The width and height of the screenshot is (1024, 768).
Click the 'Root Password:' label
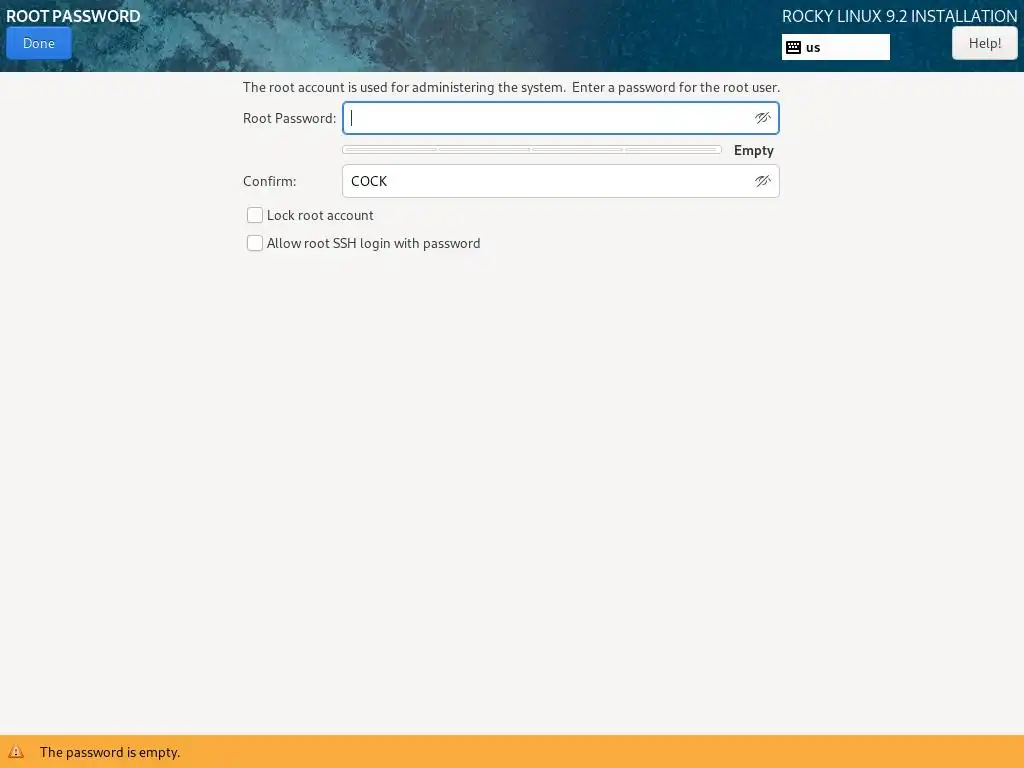(x=289, y=118)
